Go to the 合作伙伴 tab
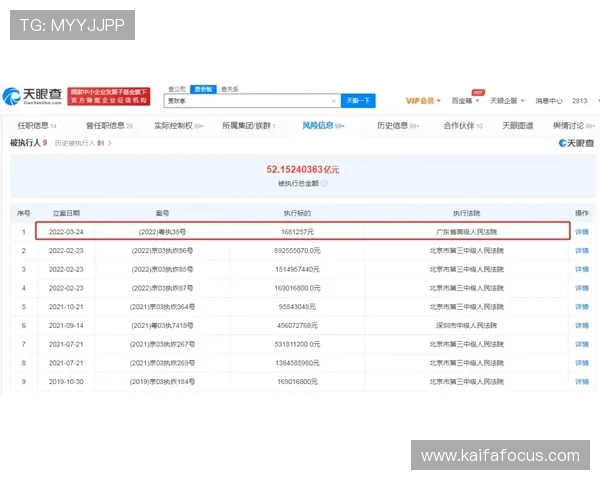 tap(461, 126)
